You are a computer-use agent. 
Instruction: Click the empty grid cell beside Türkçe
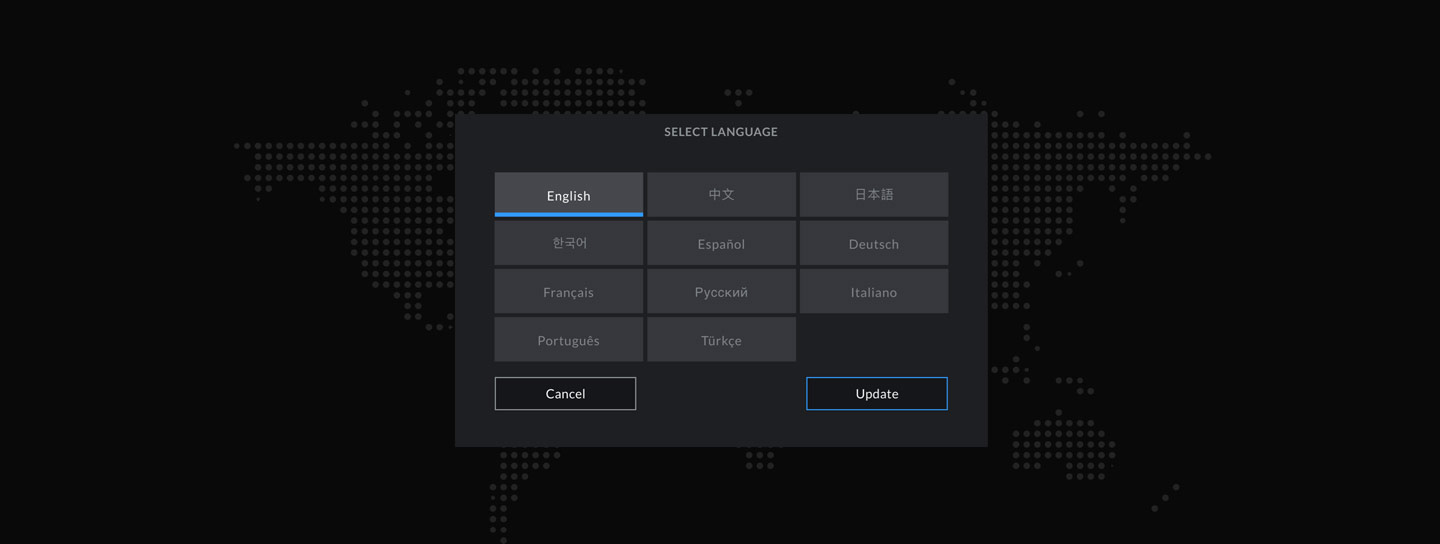coord(873,340)
